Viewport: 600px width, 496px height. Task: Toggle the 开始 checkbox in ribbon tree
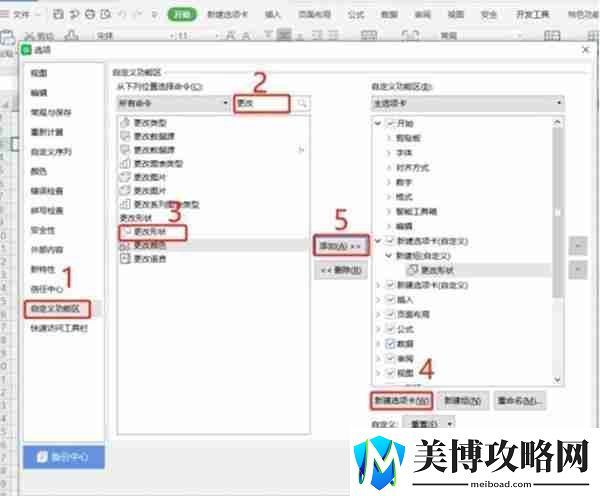click(390, 123)
